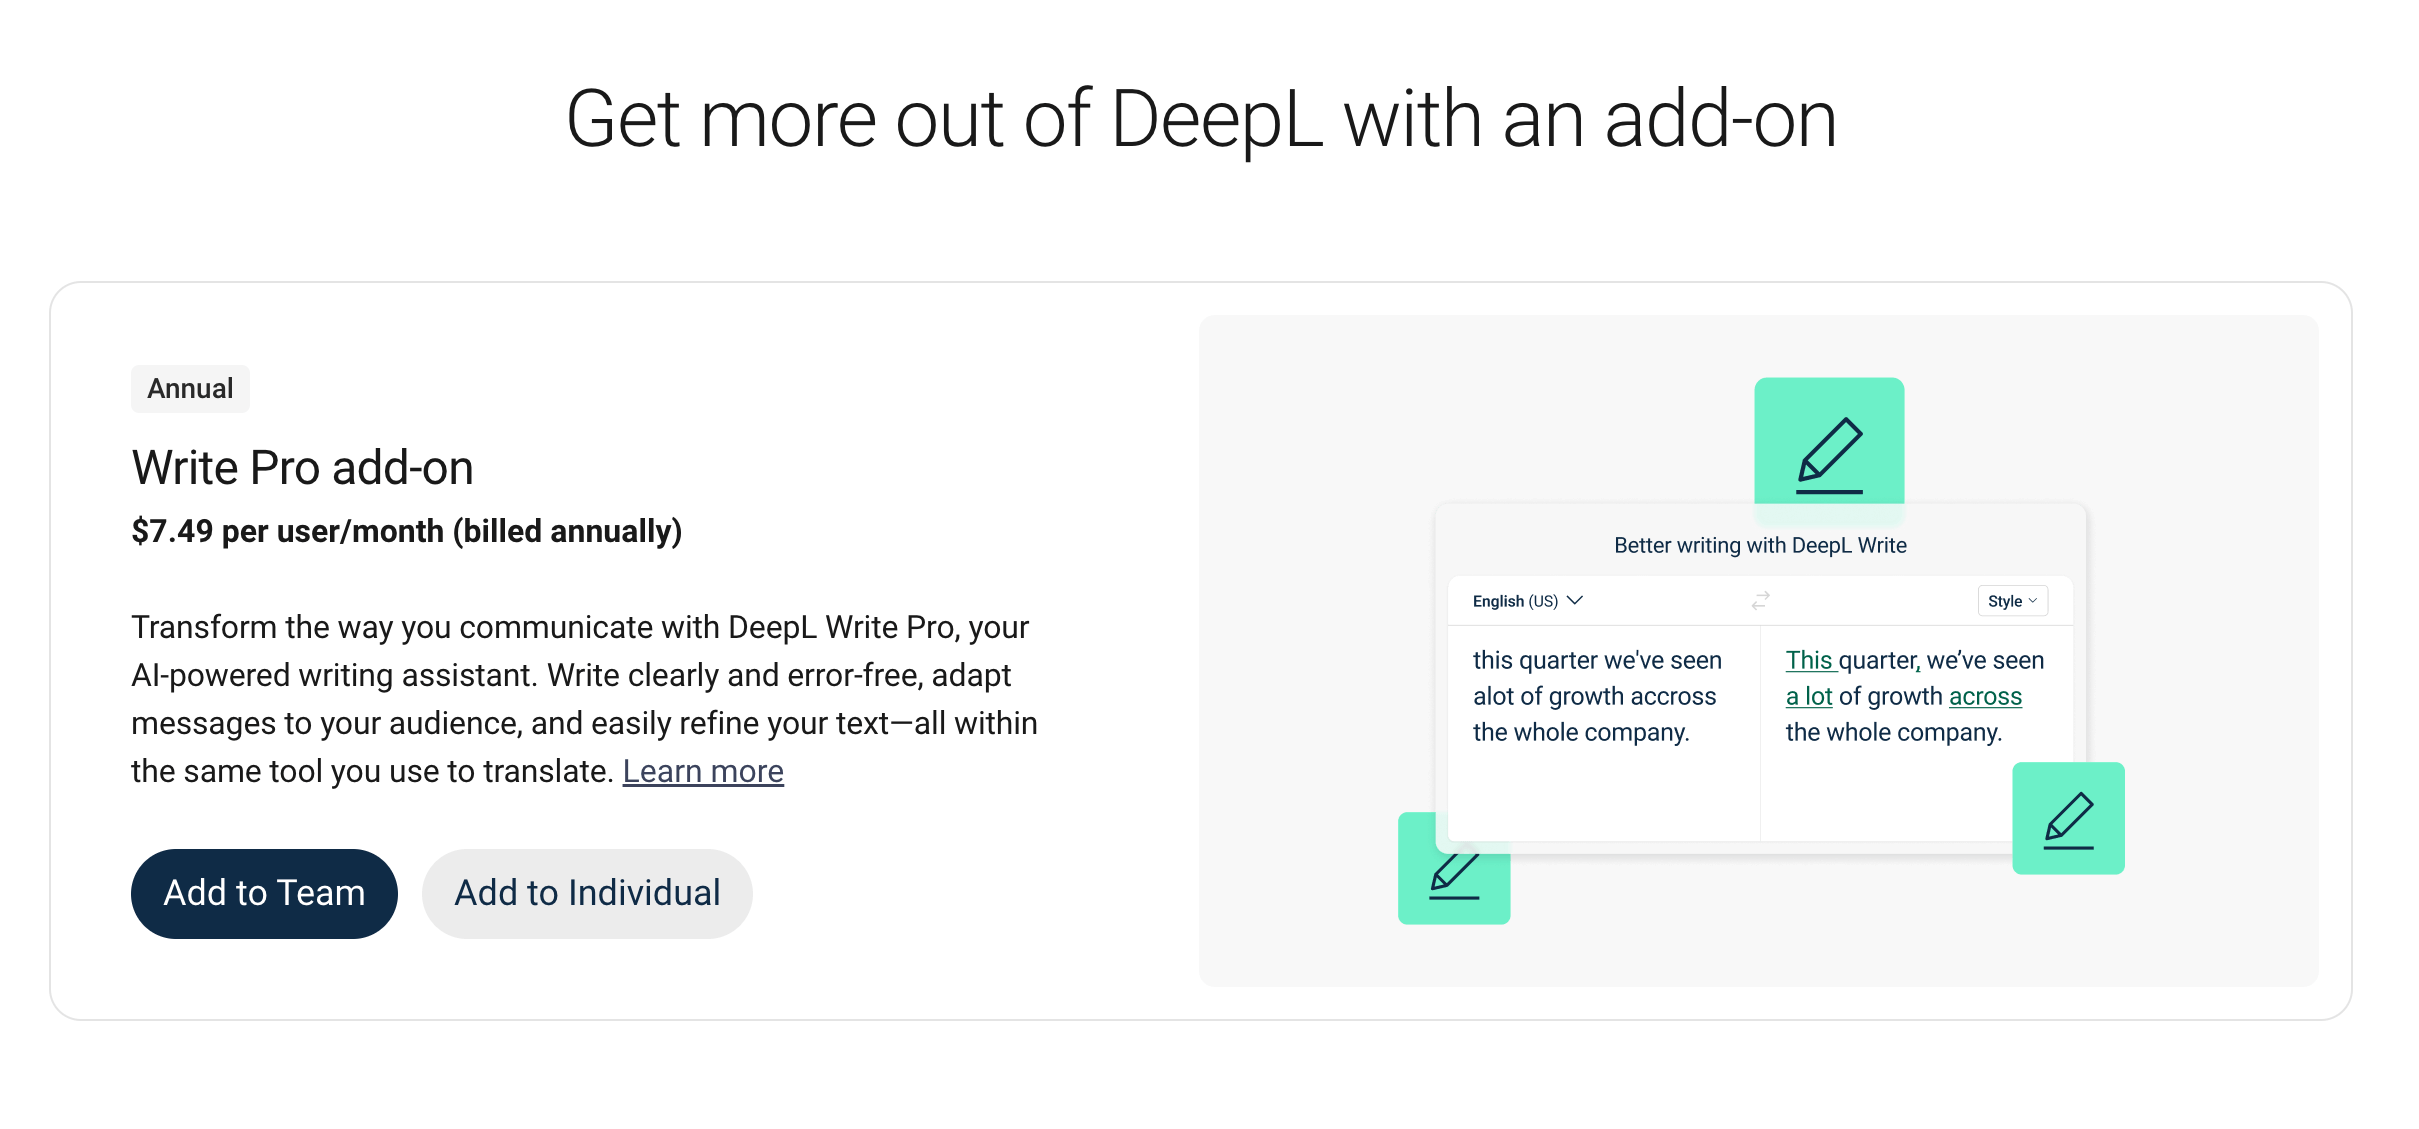This screenshot has width=2419, height=1129.
Task: Click the underlined "This" correction
Action: (x=1809, y=660)
